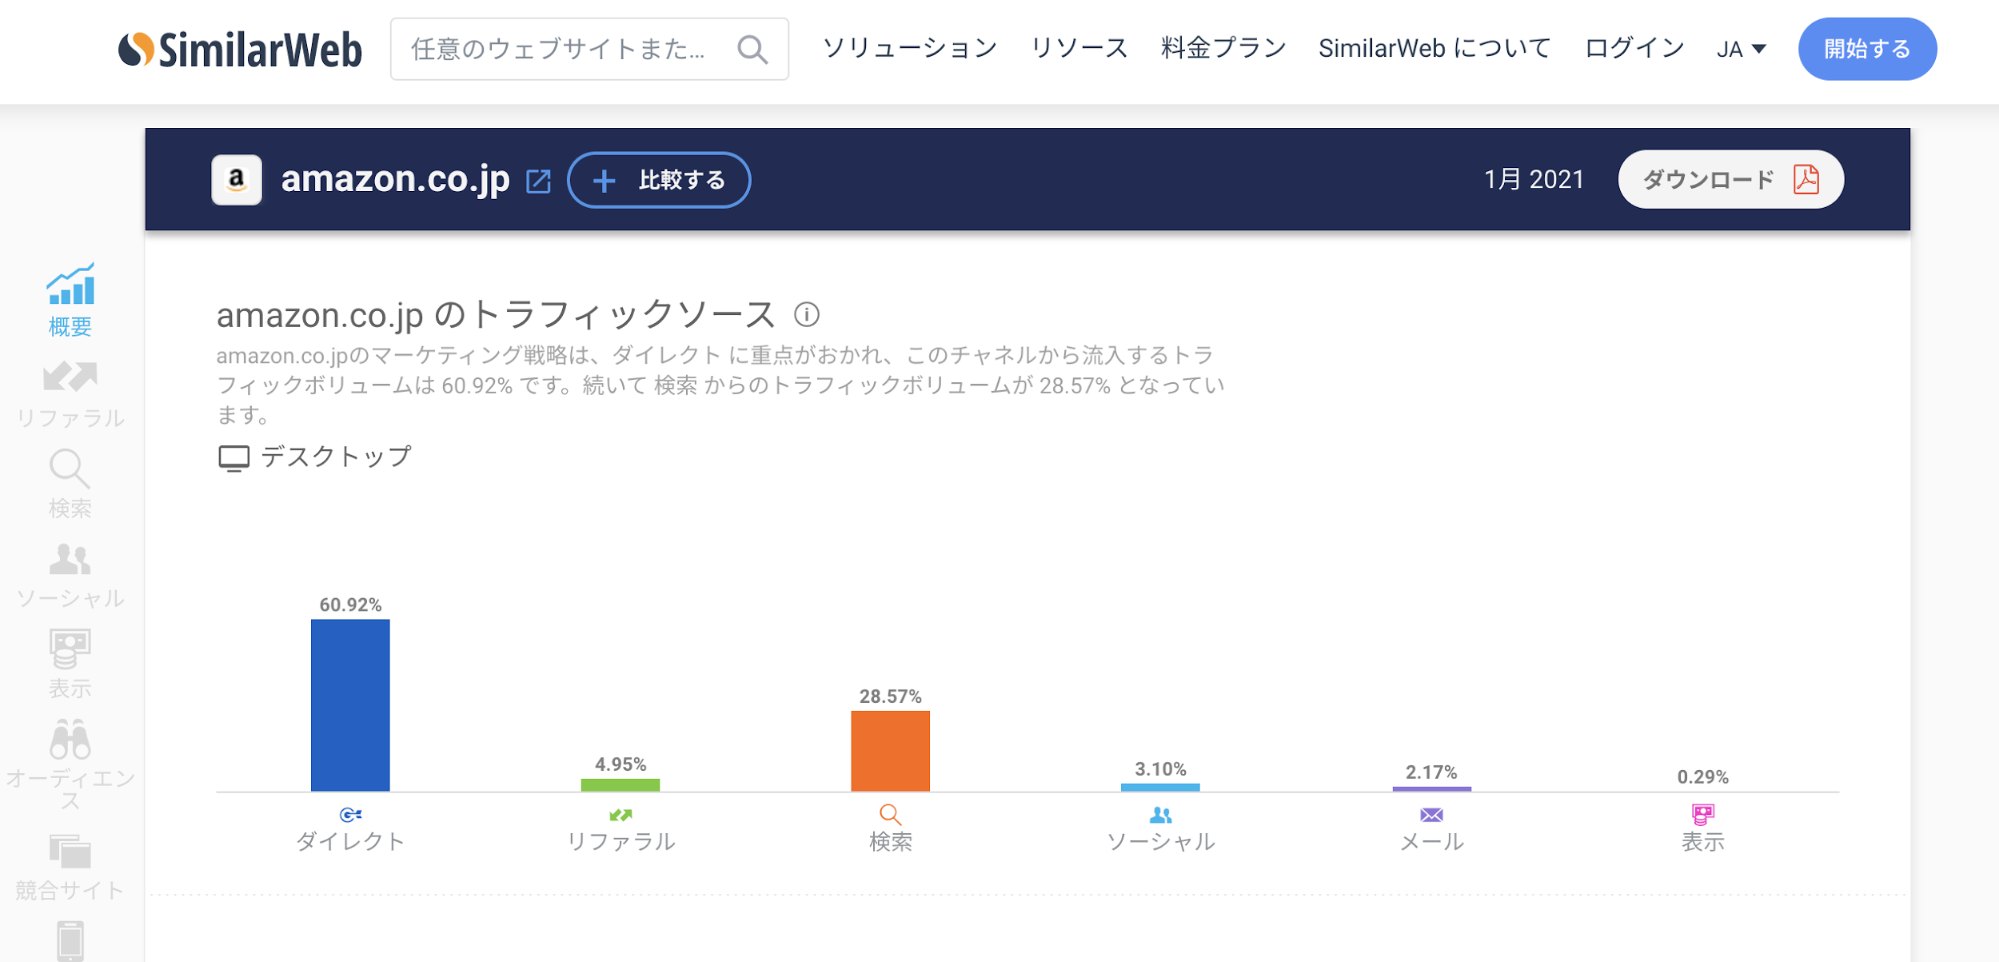Open the リソース menu

(1078, 48)
